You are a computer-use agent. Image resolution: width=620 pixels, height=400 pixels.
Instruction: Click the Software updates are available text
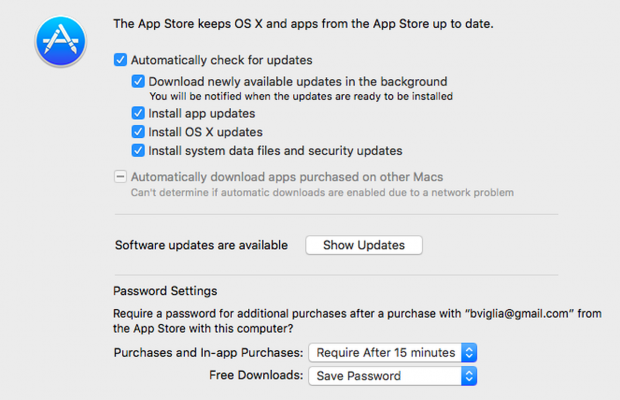[x=201, y=245]
